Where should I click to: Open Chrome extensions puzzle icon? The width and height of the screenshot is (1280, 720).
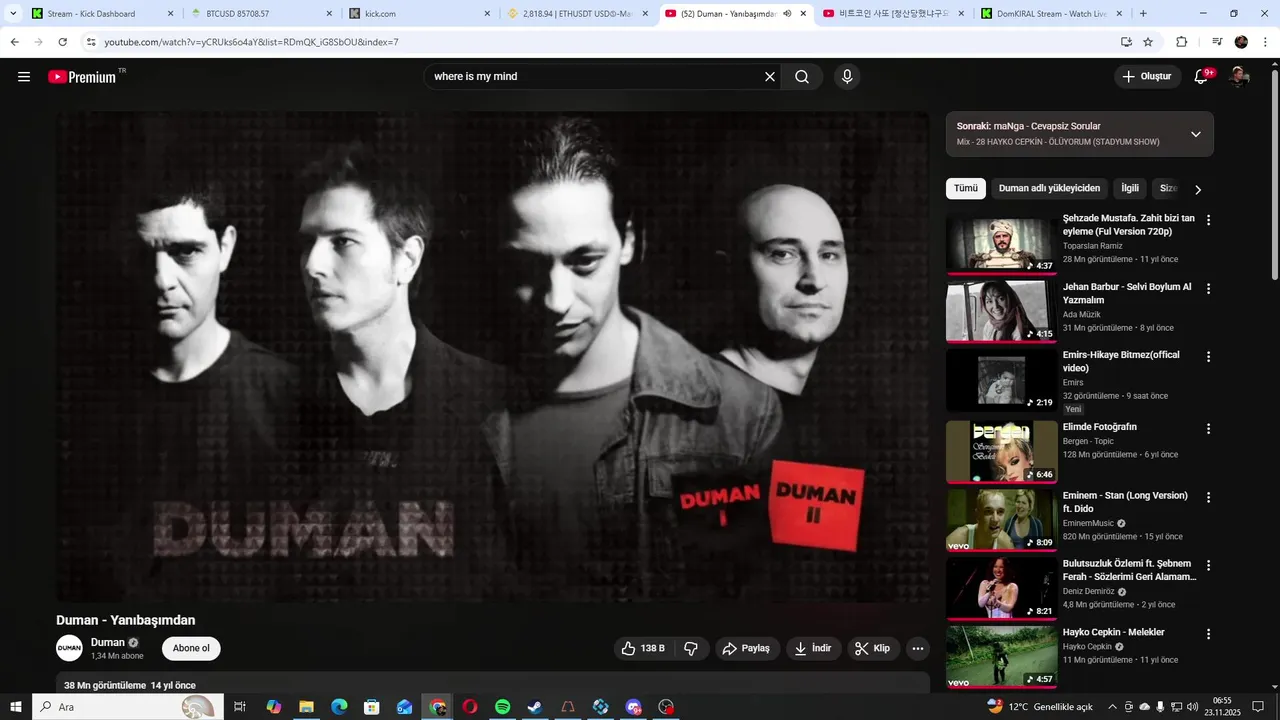click(x=1181, y=42)
